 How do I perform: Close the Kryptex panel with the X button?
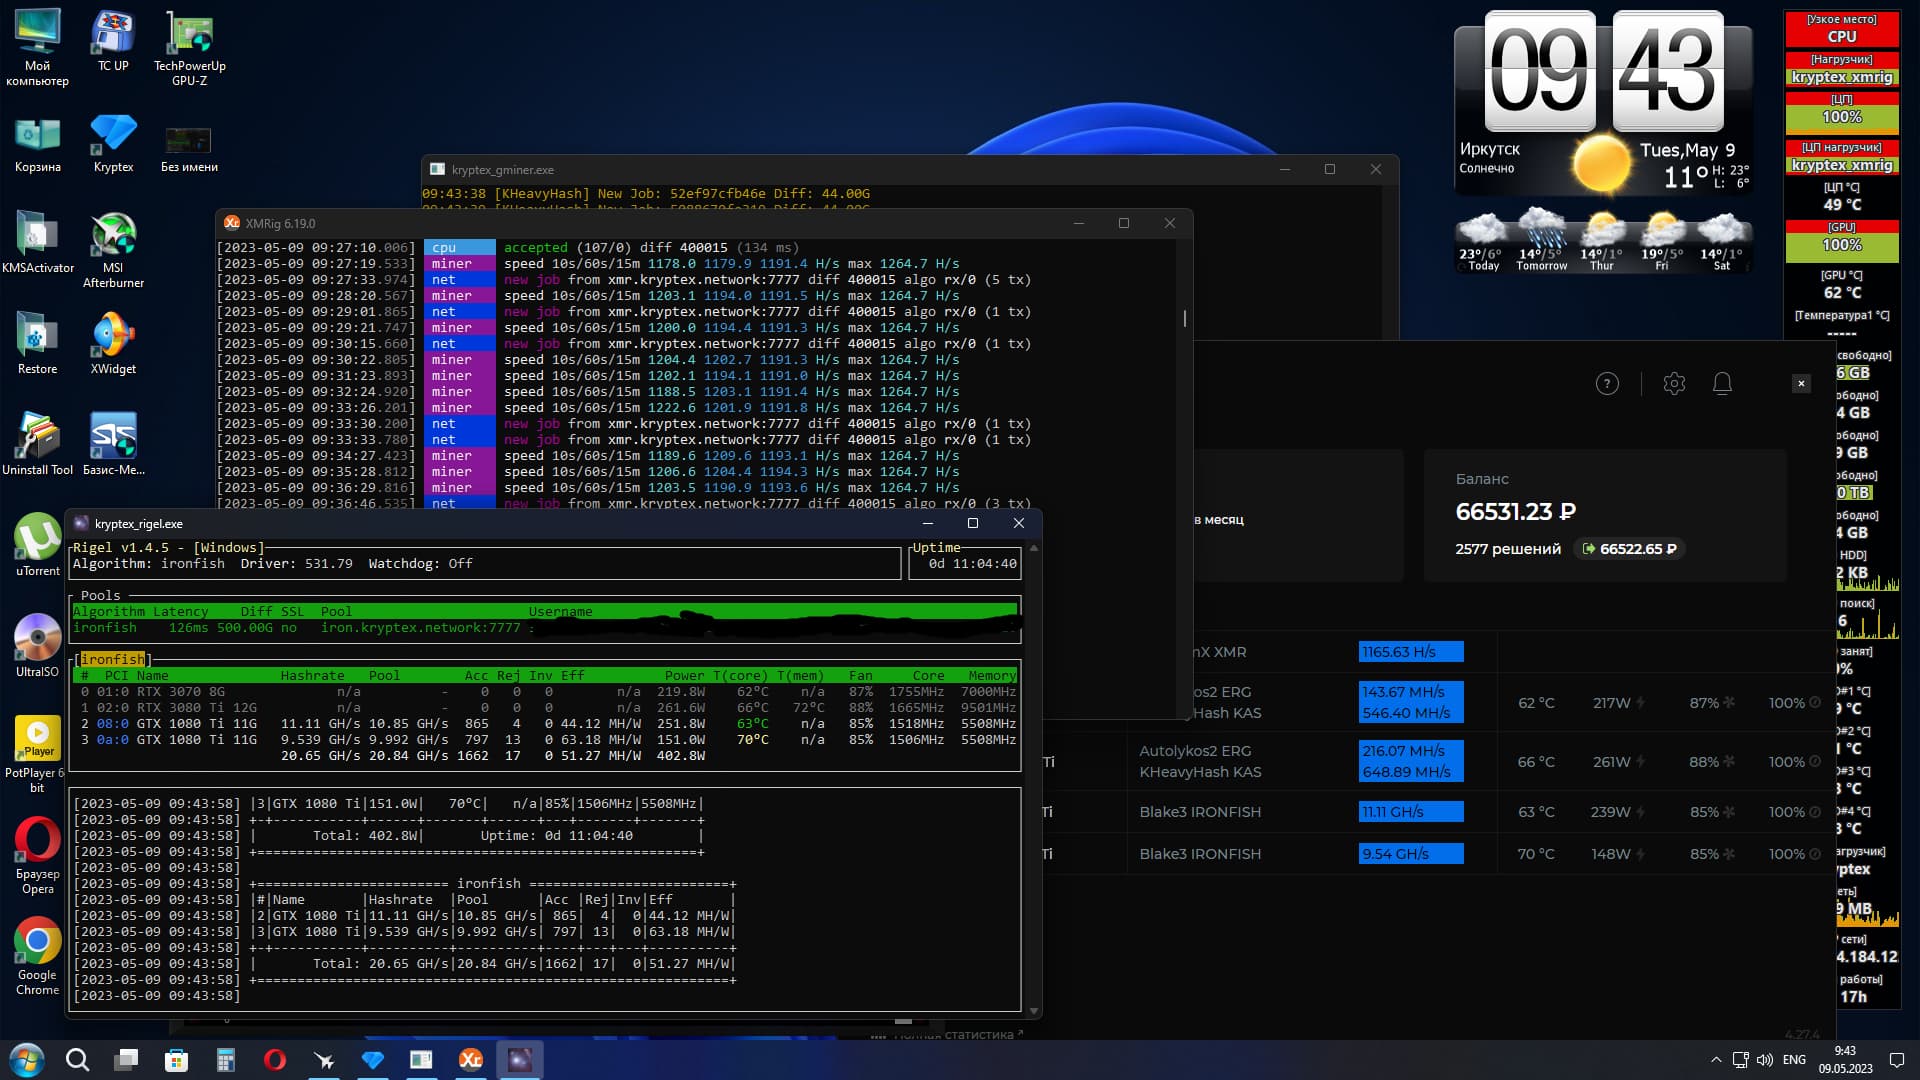click(1801, 383)
